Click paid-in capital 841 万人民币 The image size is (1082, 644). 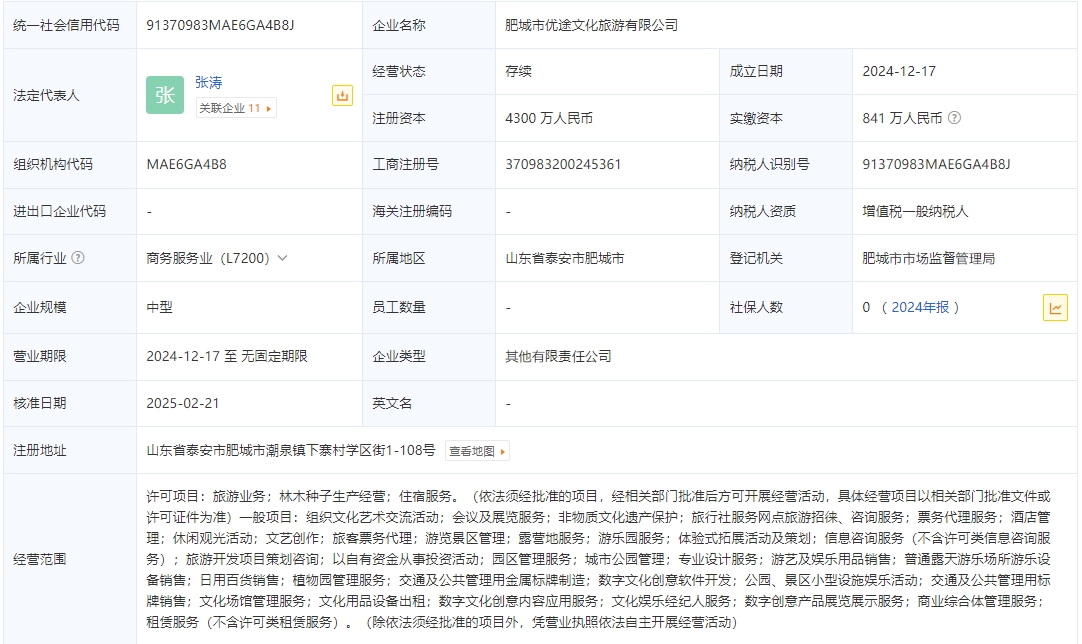[x=902, y=118]
